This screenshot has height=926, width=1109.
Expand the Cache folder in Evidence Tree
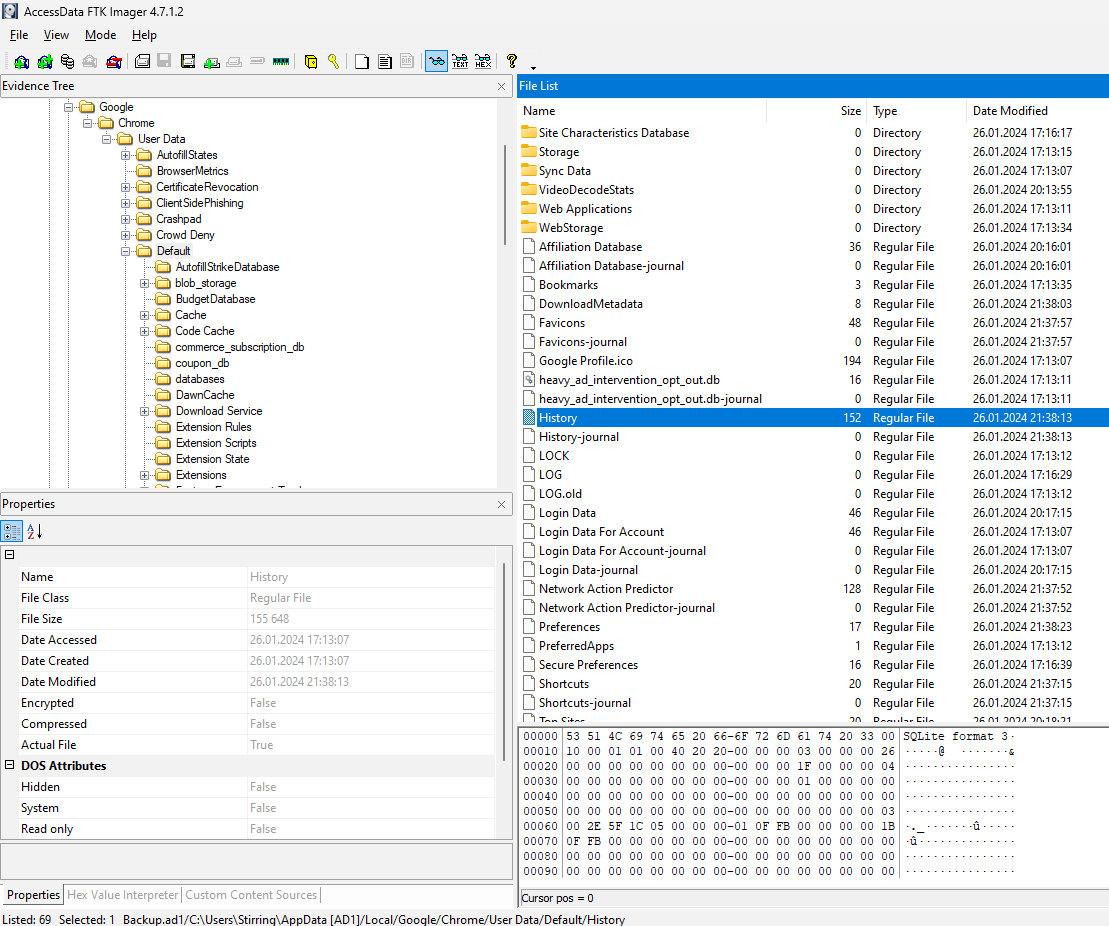point(145,315)
